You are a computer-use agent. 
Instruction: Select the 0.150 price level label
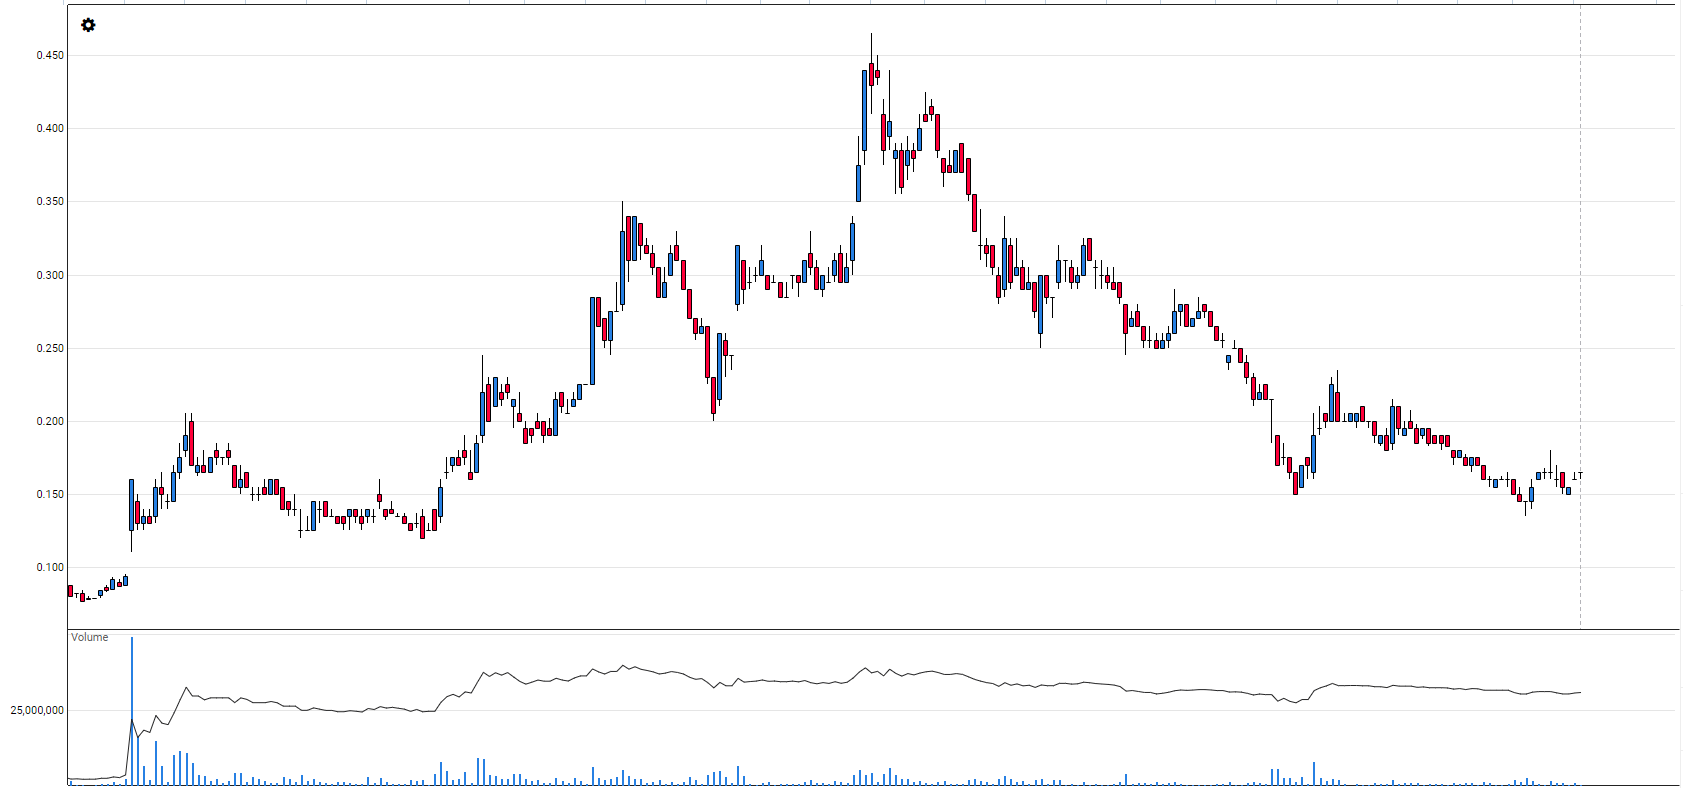pos(50,495)
